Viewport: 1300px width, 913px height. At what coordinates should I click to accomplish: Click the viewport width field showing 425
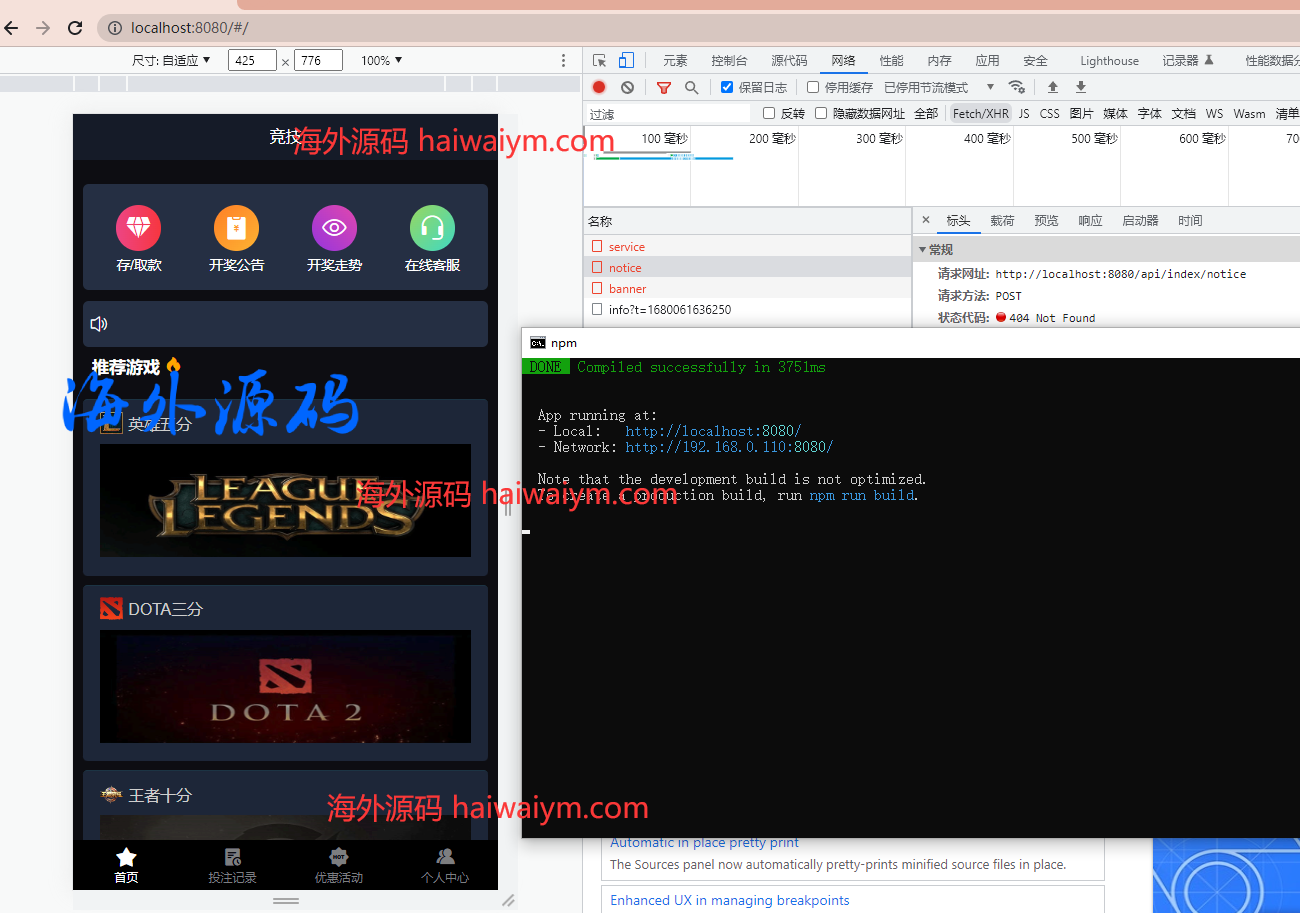point(252,61)
